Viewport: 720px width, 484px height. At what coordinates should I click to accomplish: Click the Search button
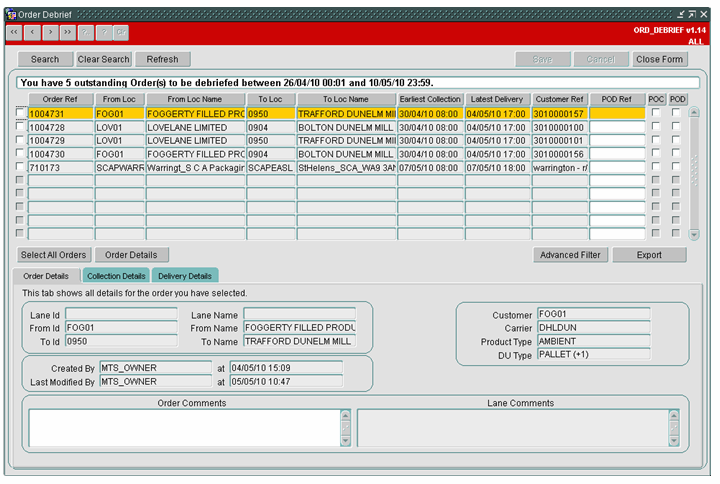[45, 59]
